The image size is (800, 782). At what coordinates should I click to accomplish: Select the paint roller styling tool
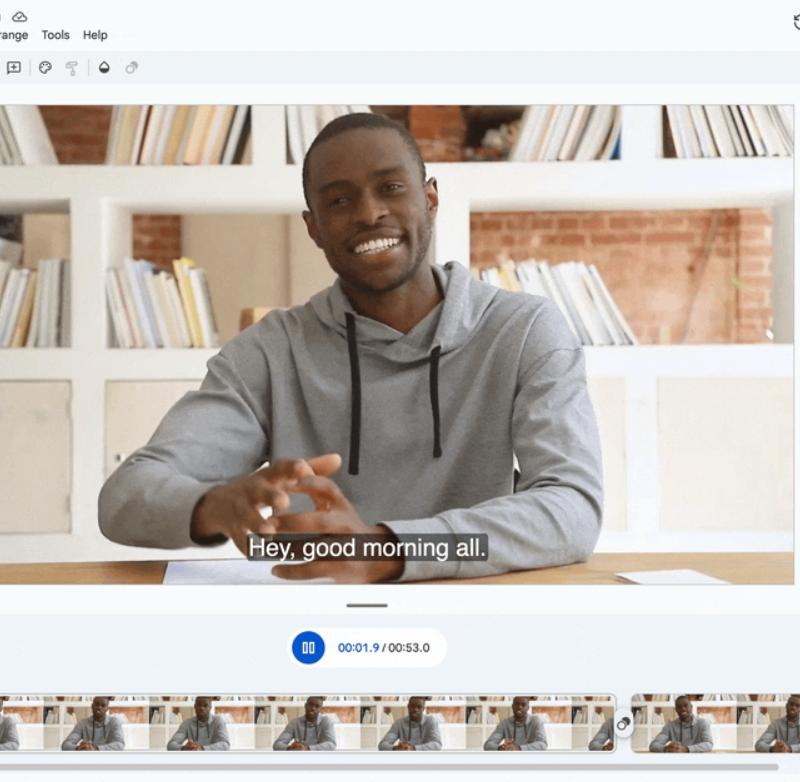click(x=72, y=69)
